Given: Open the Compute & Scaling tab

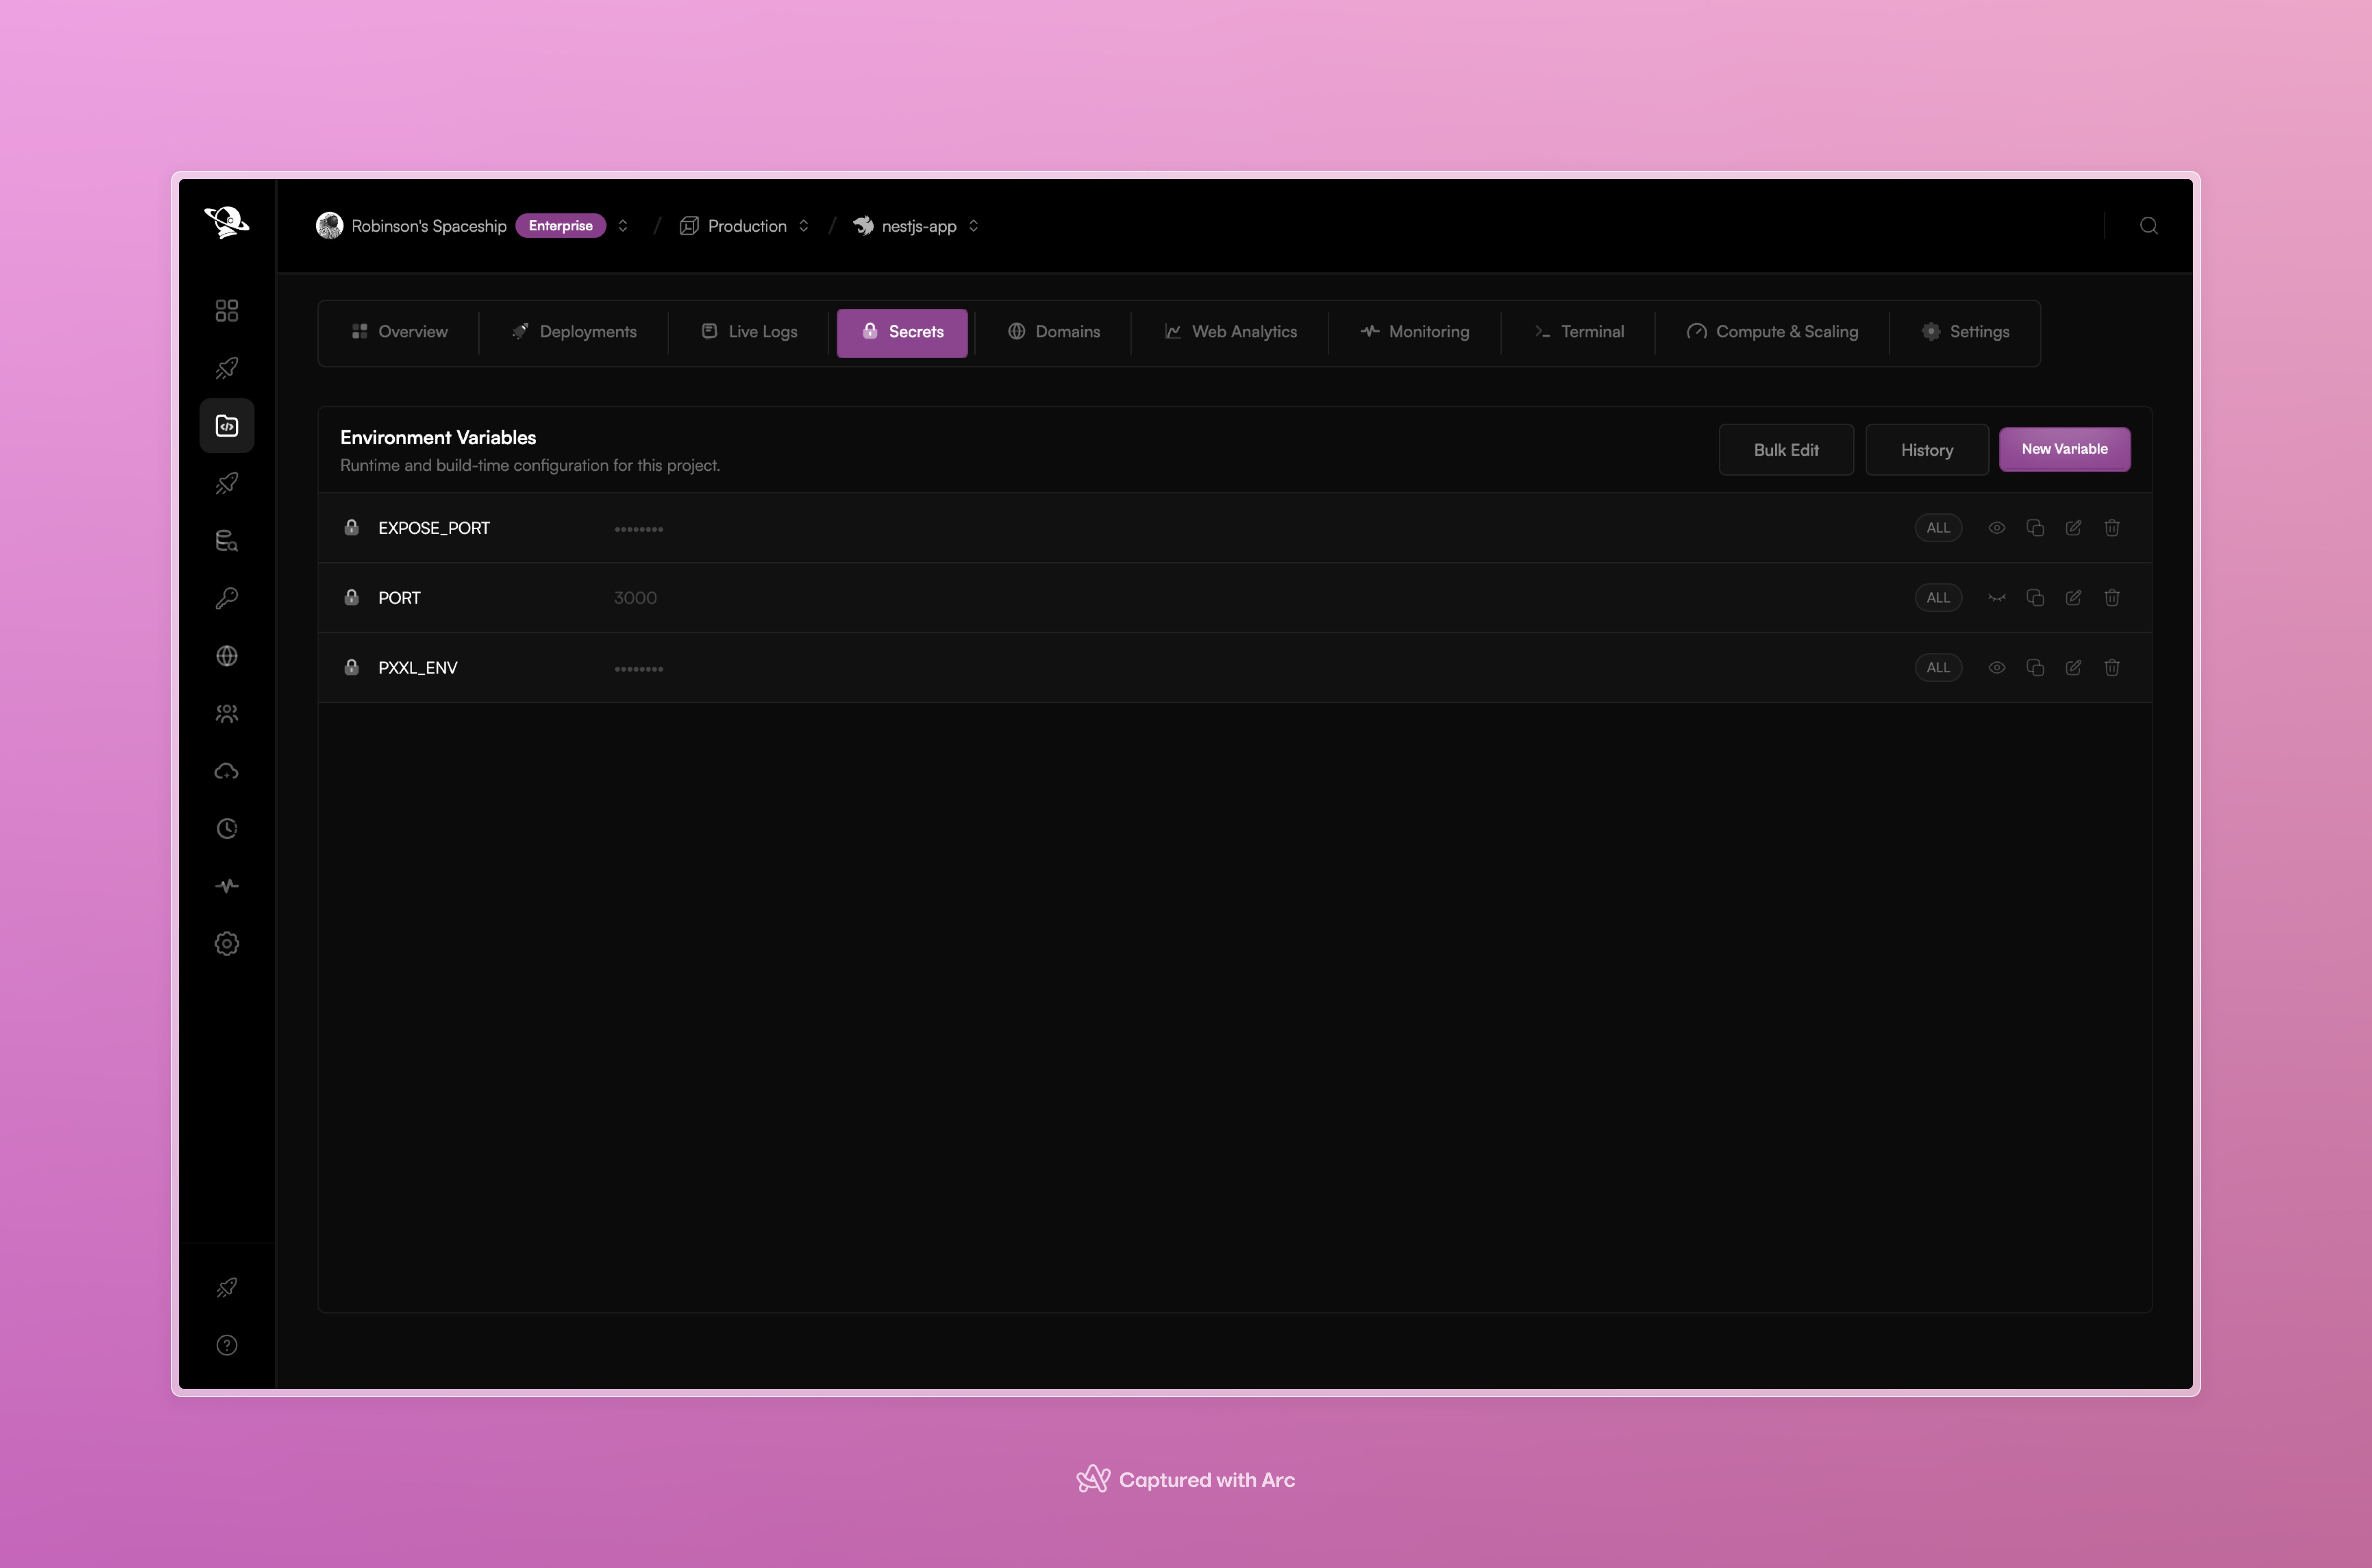Looking at the screenshot, I should (x=1772, y=332).
